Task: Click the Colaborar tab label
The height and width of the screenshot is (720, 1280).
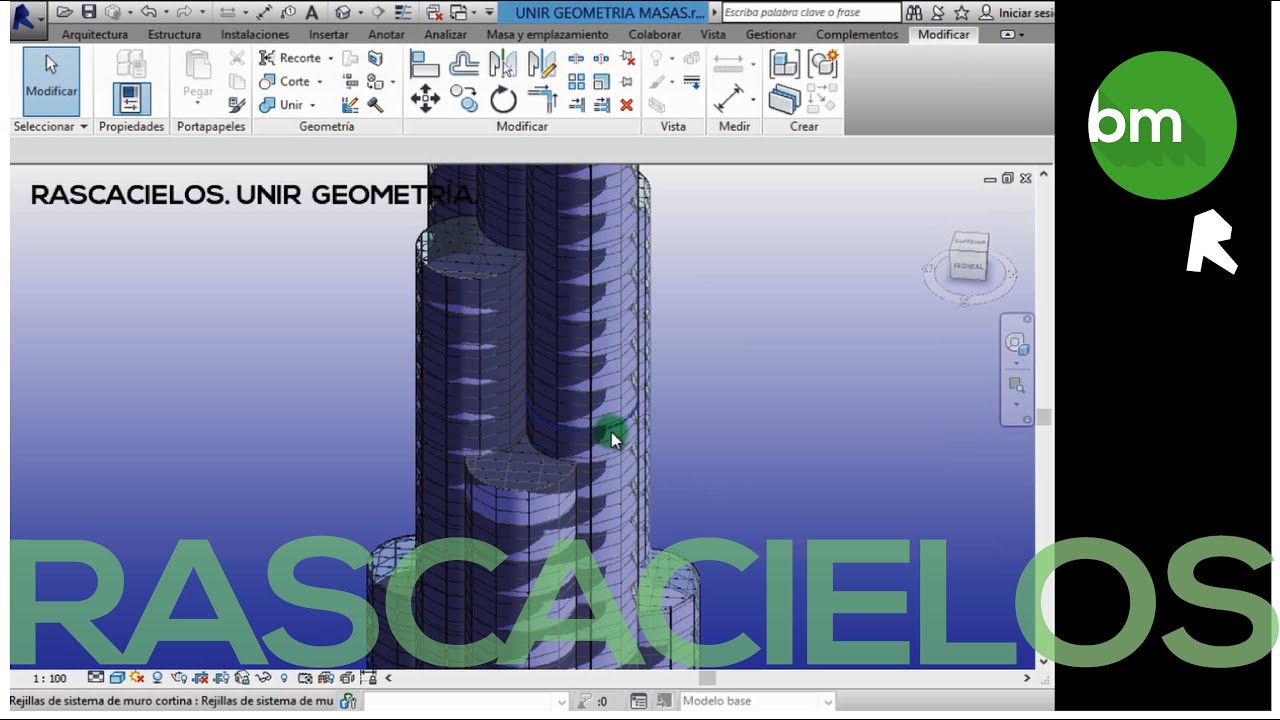Action: [655, 34]
